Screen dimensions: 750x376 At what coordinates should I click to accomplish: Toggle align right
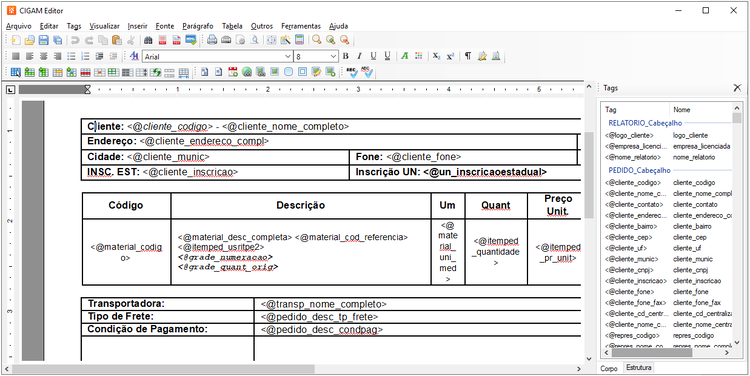point(57,56)
